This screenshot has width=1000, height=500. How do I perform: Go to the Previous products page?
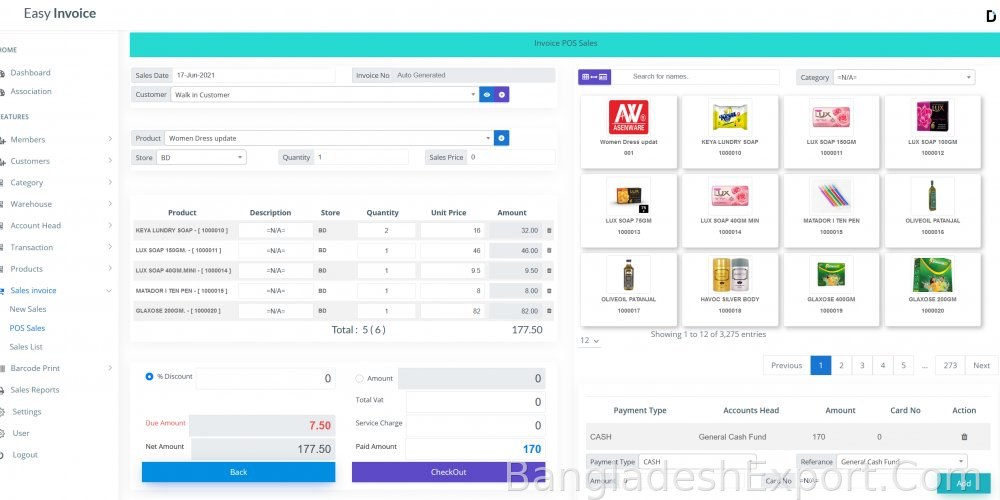click(x=786, y=365)
